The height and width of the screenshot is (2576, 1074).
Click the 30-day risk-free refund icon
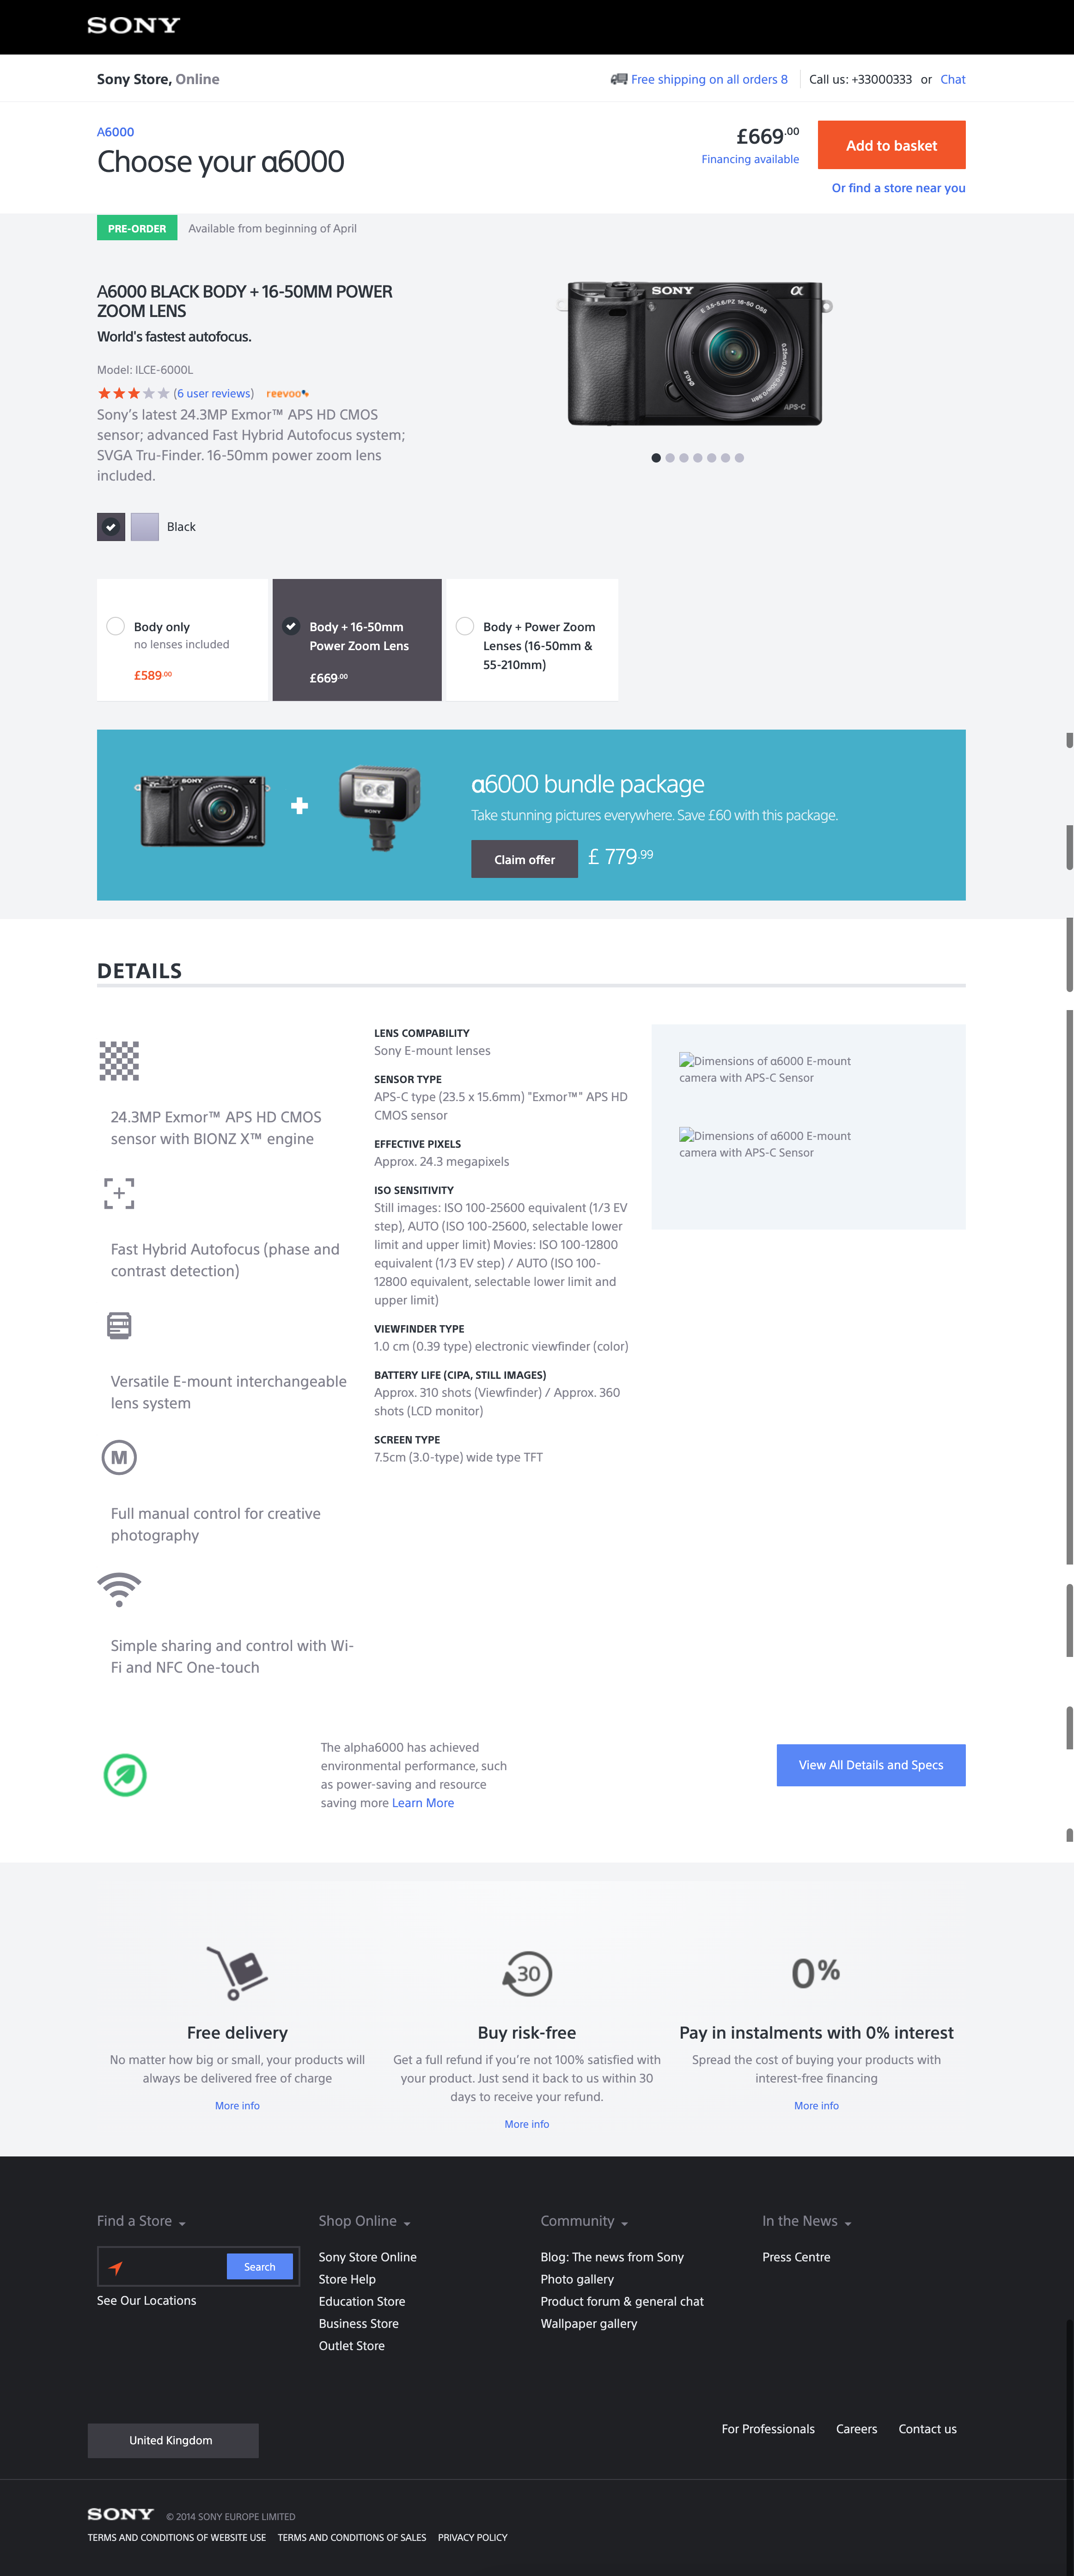coord(527,1974)
